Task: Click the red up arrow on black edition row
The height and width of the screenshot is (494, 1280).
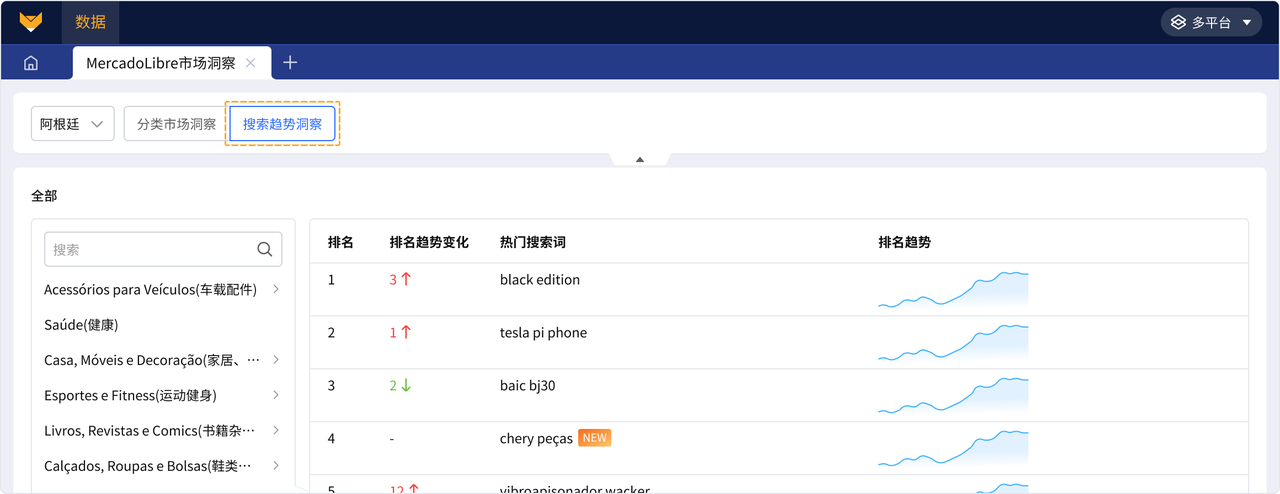Action: [406, 280]
